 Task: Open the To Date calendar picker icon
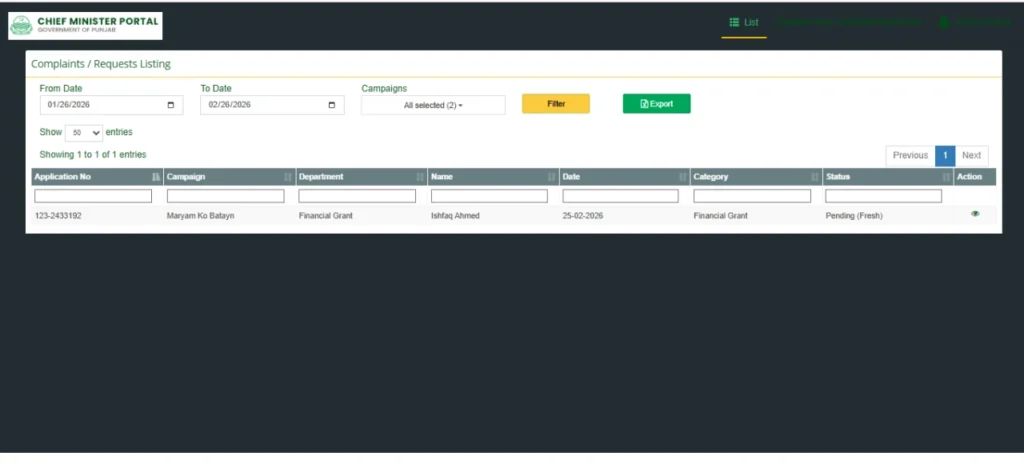(332, 105)
